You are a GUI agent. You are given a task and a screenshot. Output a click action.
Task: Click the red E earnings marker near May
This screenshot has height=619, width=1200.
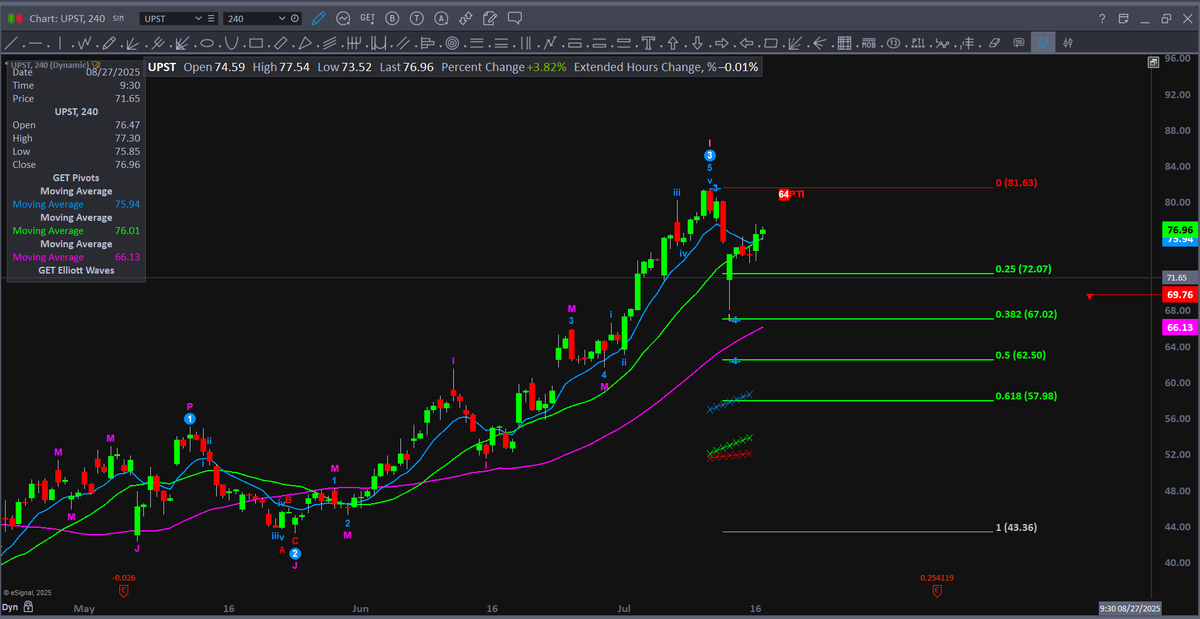point(123,591)
